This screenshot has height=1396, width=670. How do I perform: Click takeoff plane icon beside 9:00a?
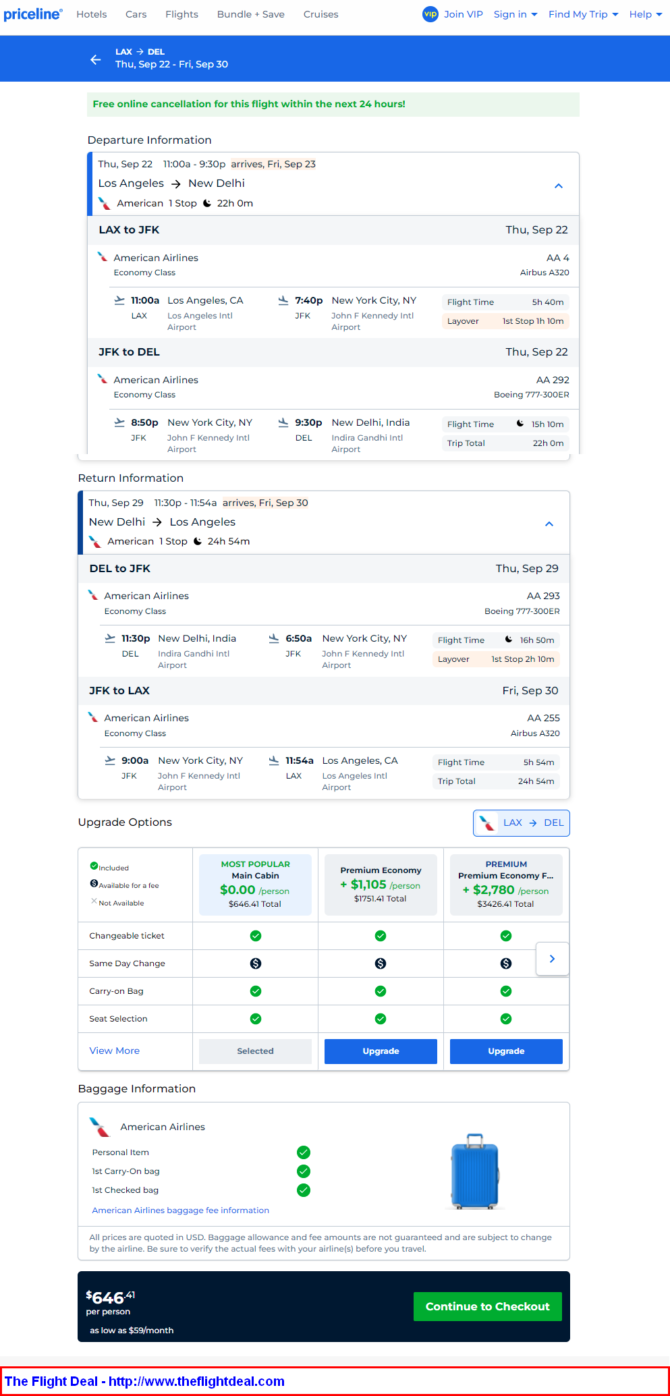(x=110, y=760)
